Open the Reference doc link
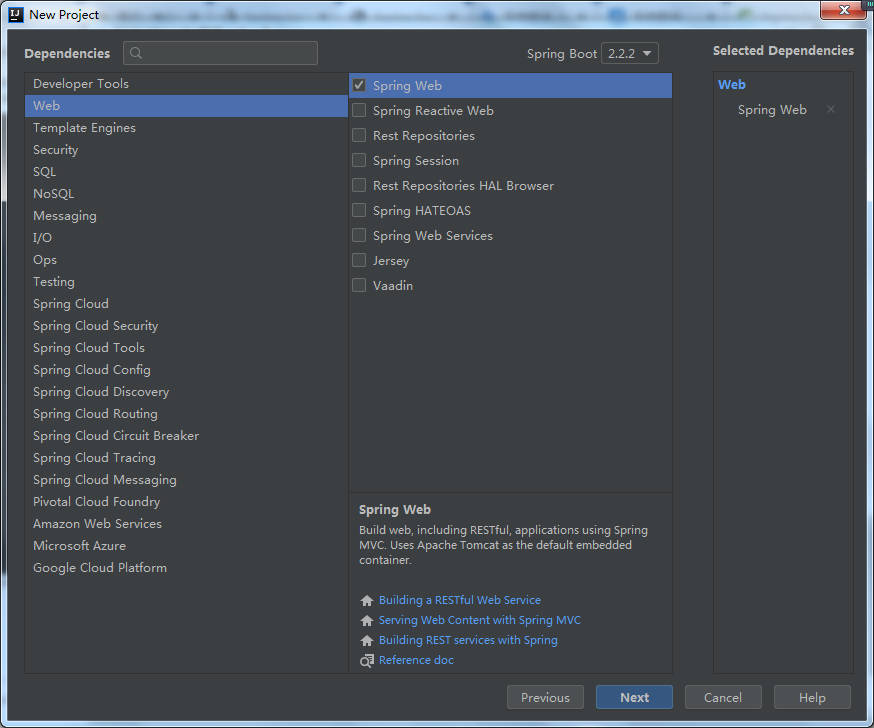874x728 pixels. tap(416, 660)
